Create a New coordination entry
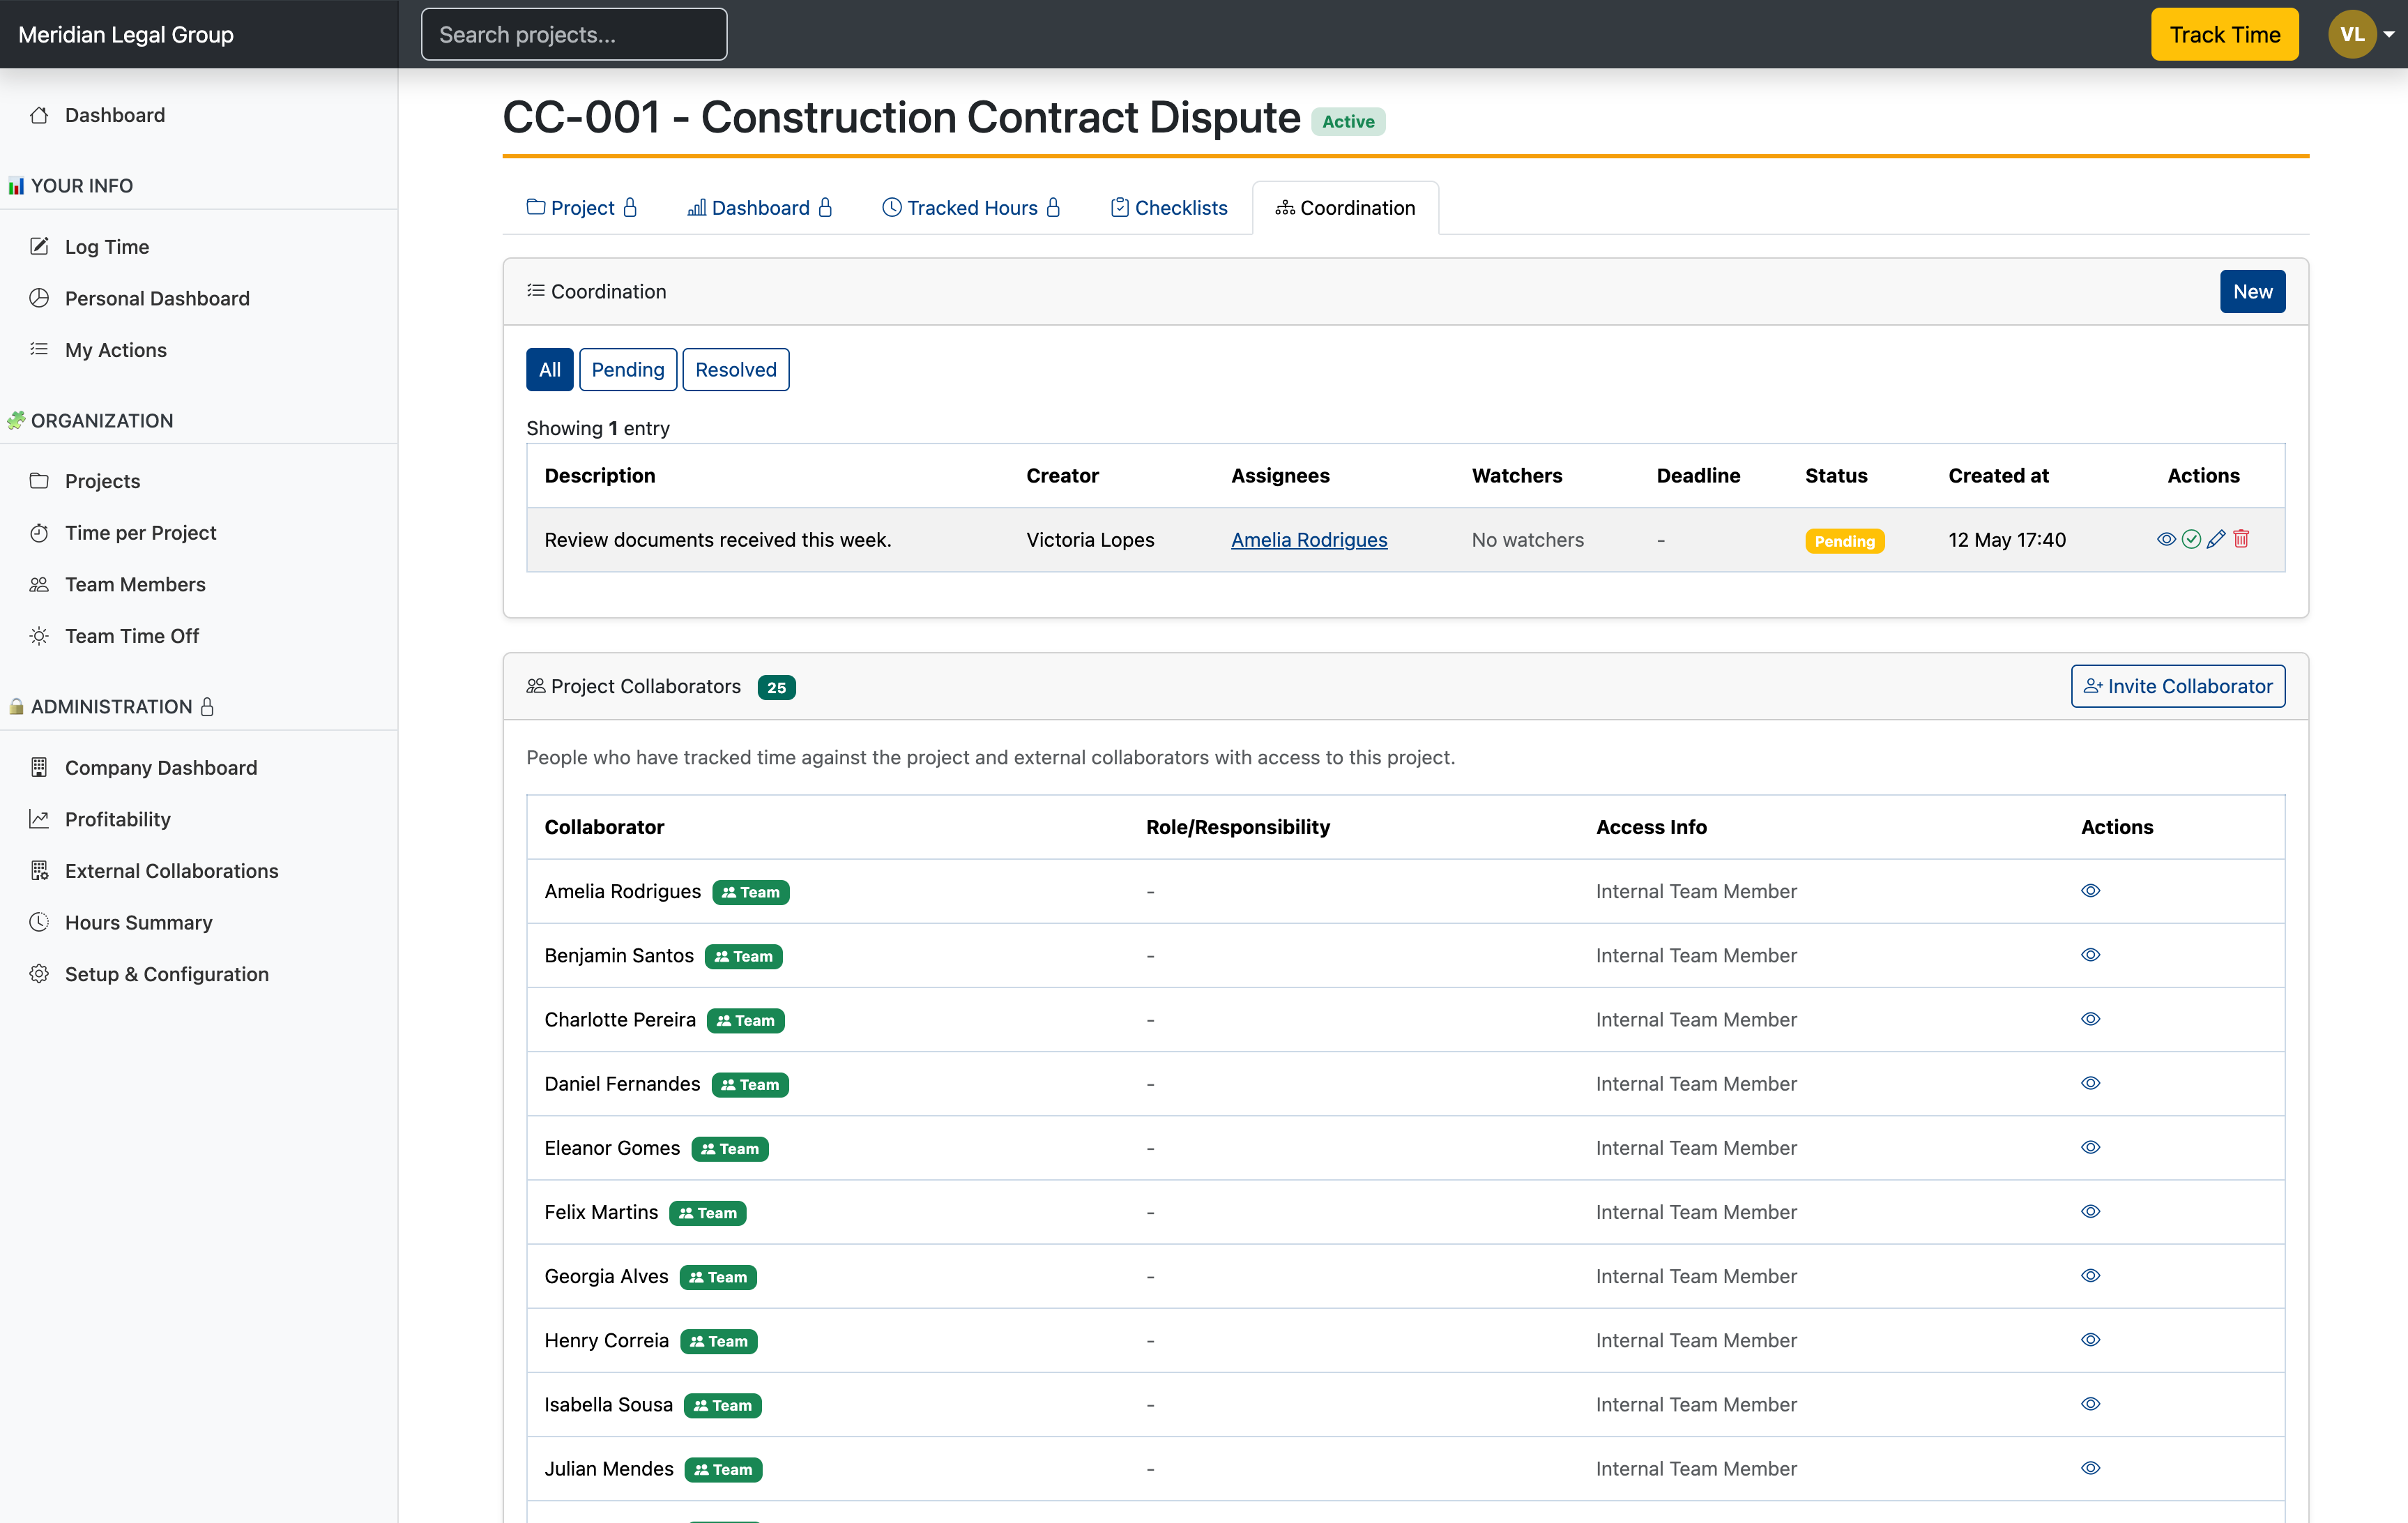 (2252, 291)
